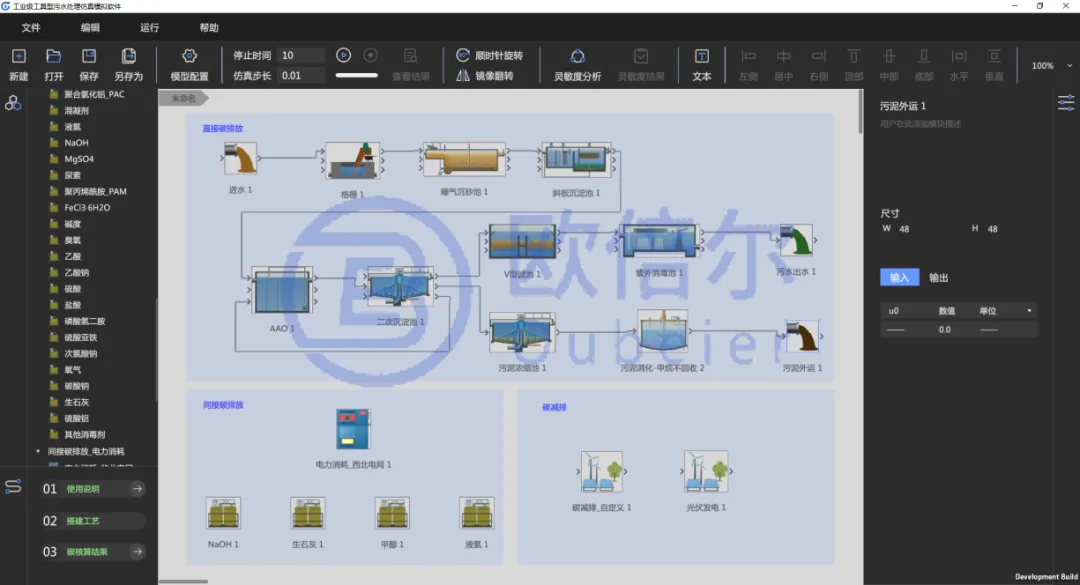Click the 文件 menu

click(x=31, y=28)
